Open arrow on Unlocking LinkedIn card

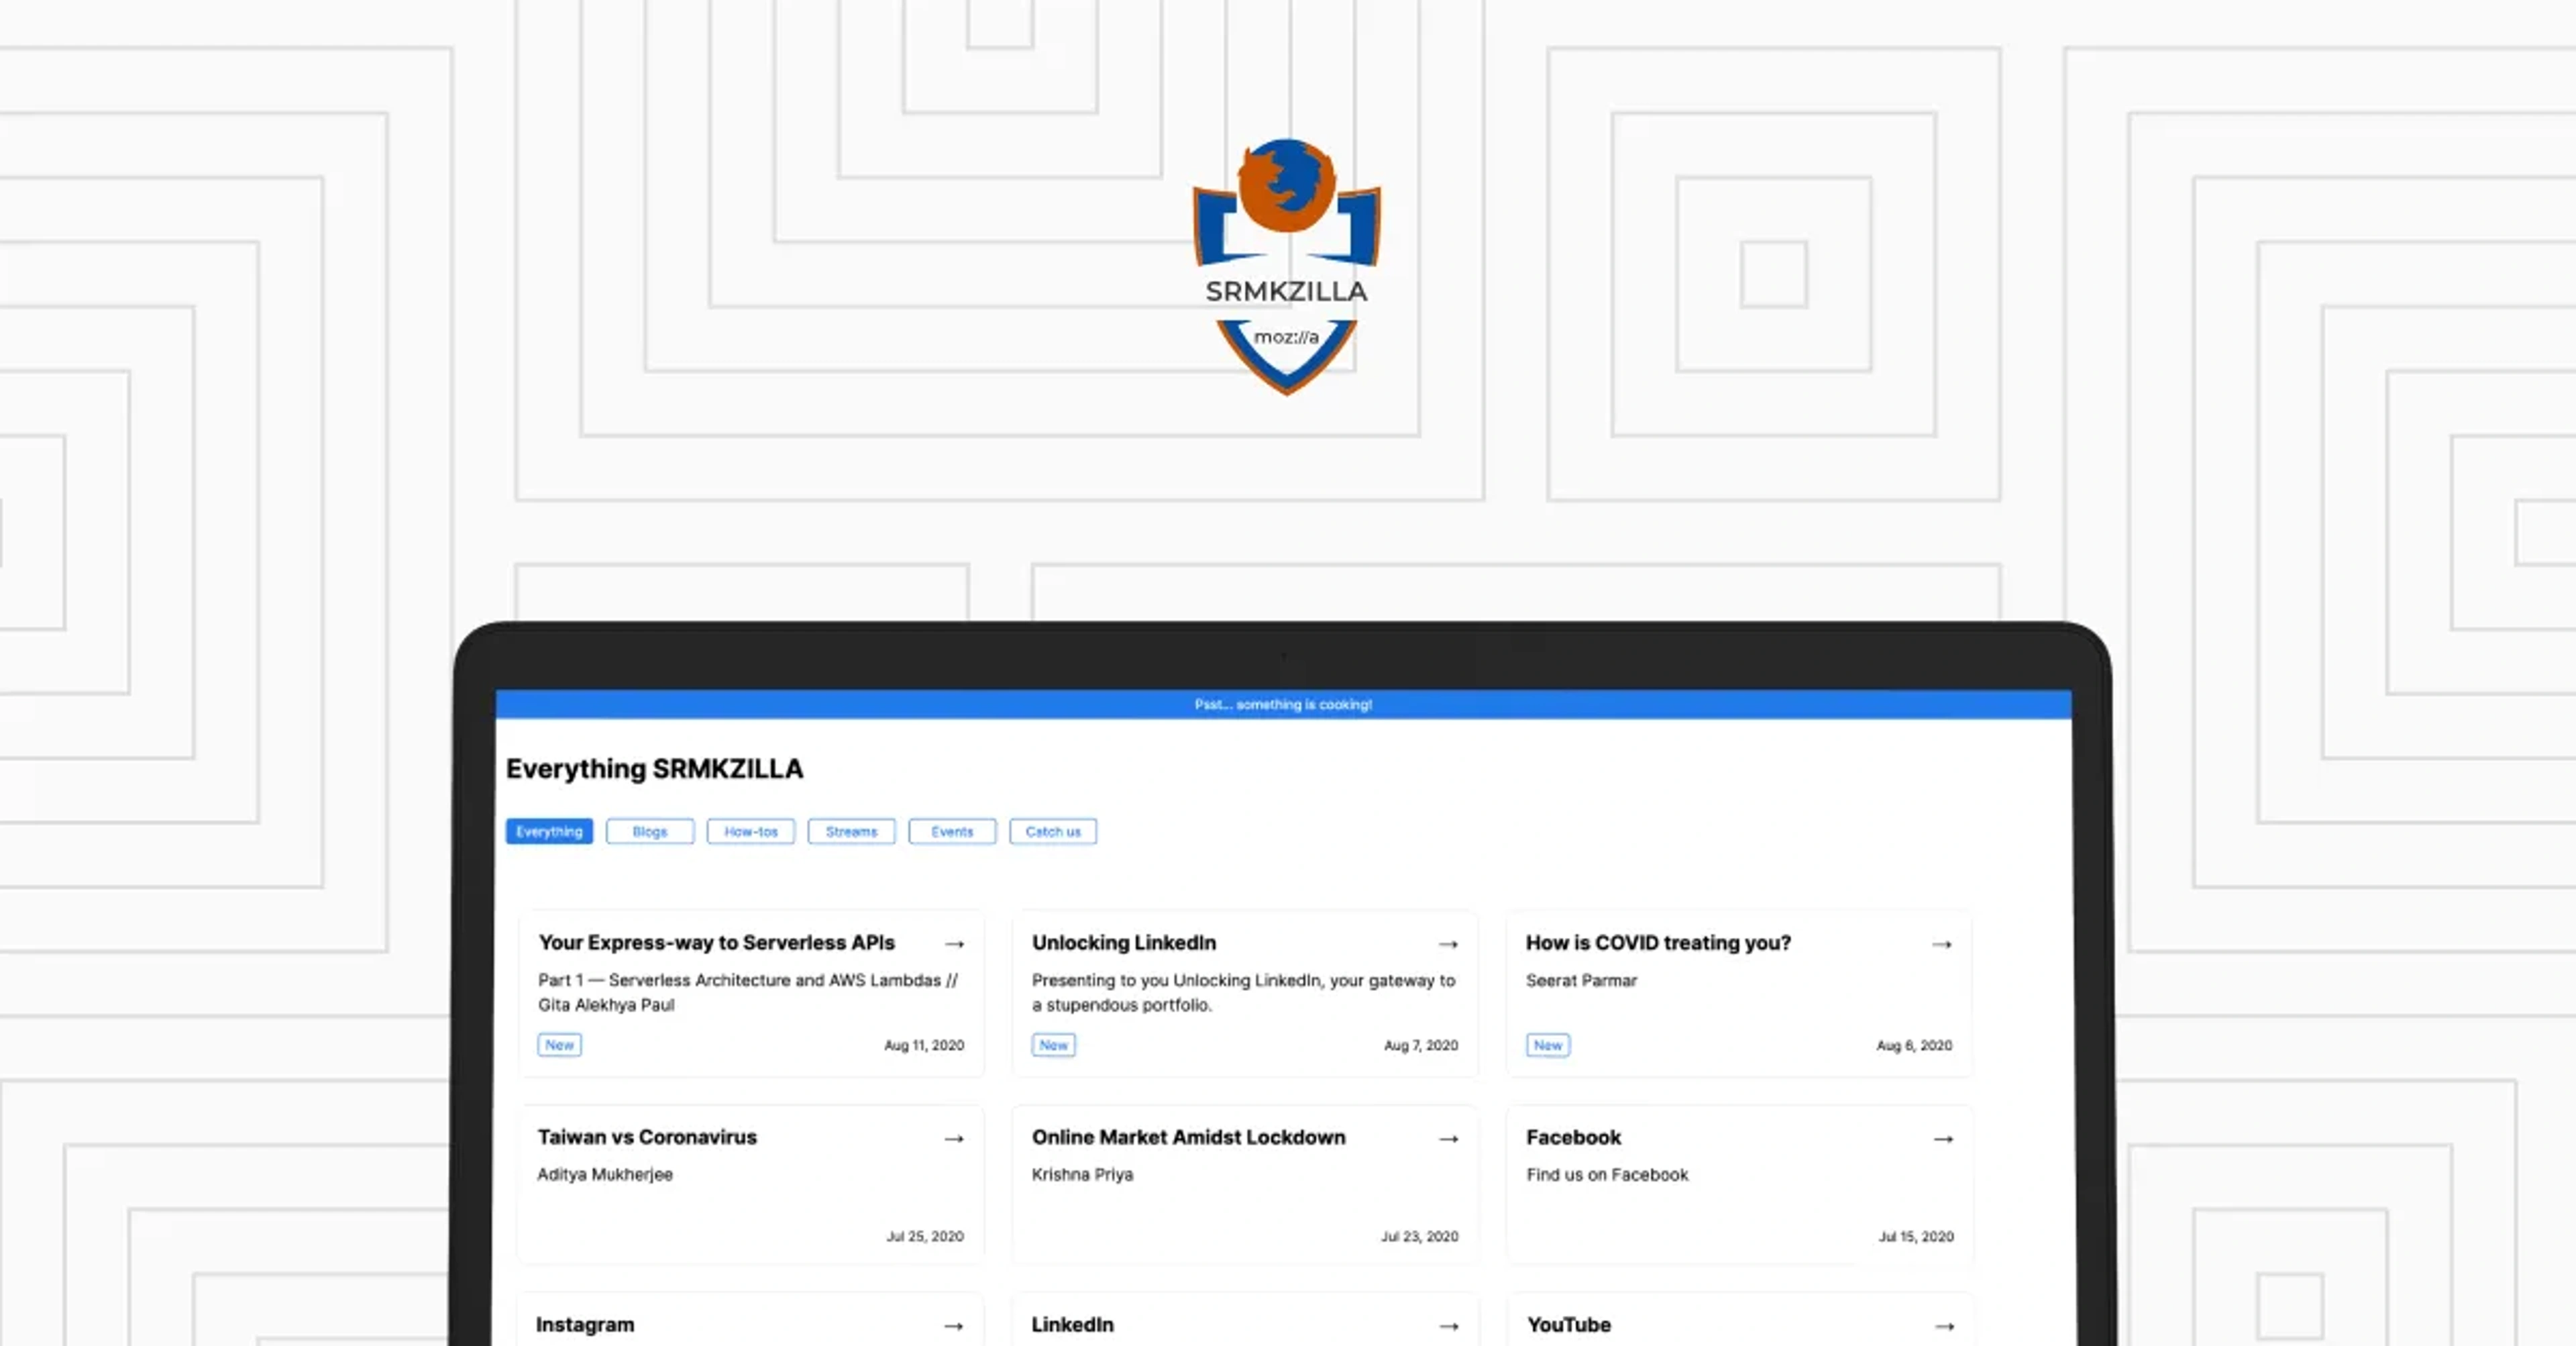click(1448, 944)
